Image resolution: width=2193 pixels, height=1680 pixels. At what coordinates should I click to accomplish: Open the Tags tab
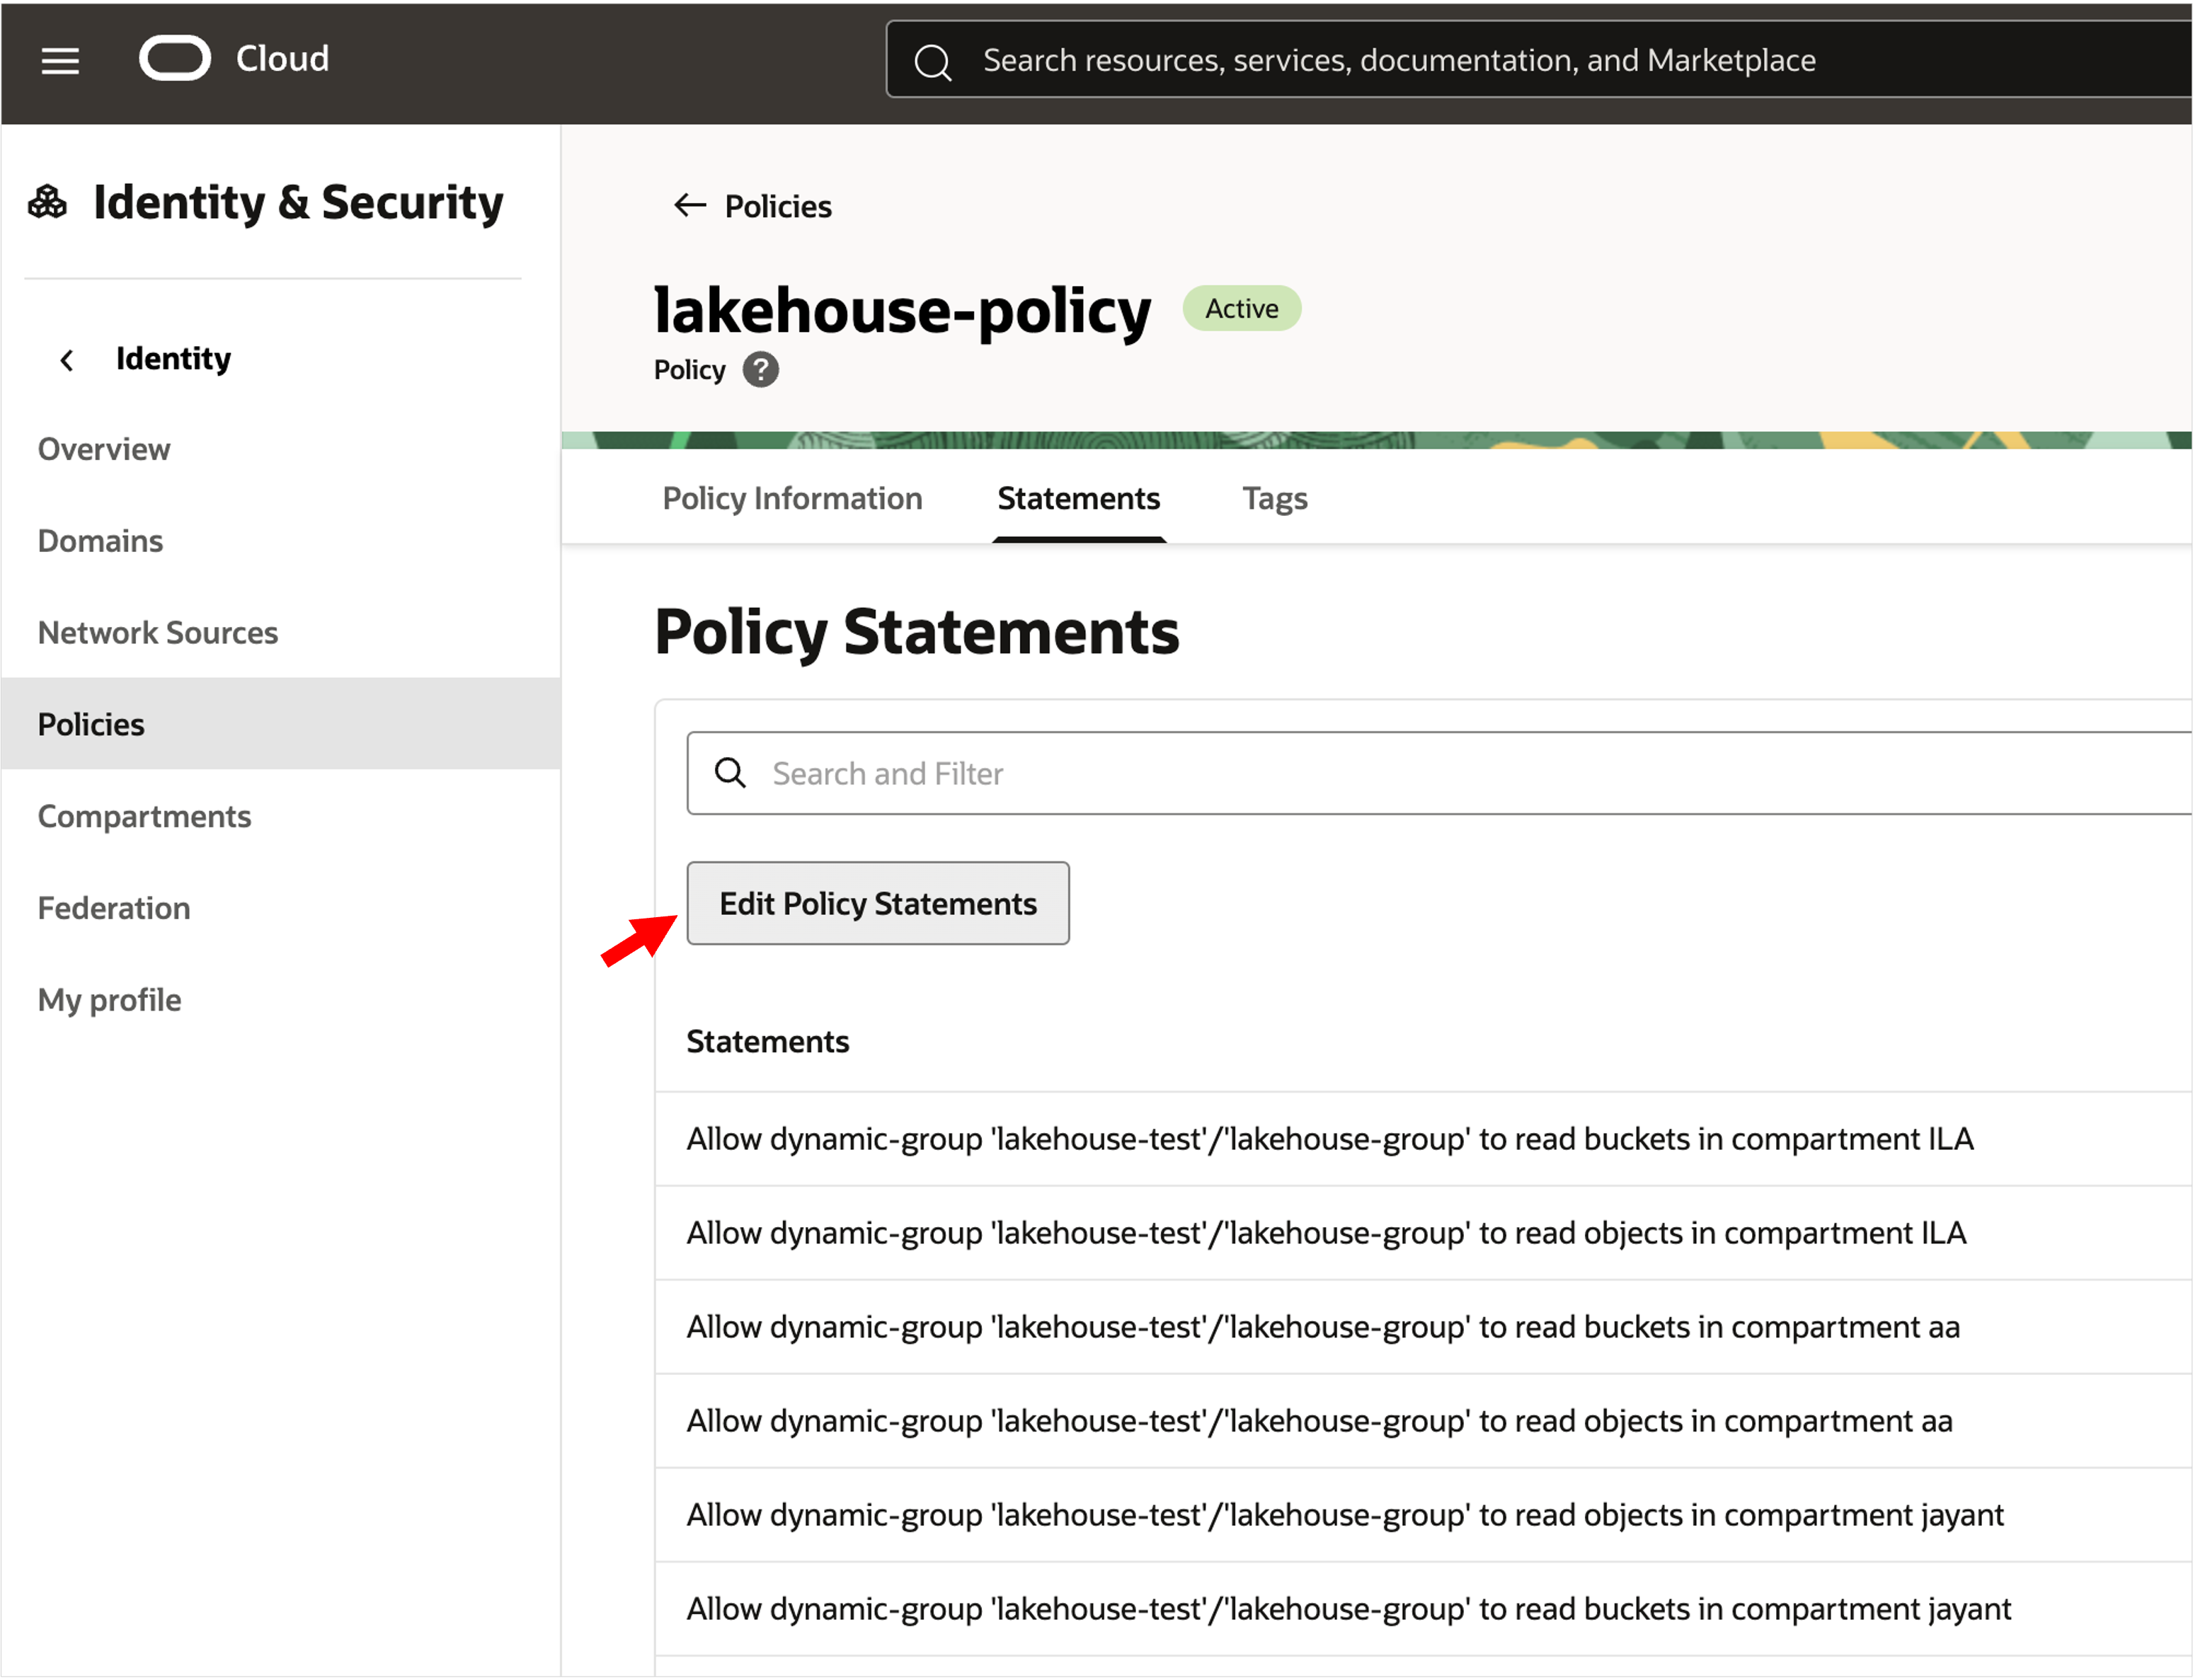click(1274, 498)
